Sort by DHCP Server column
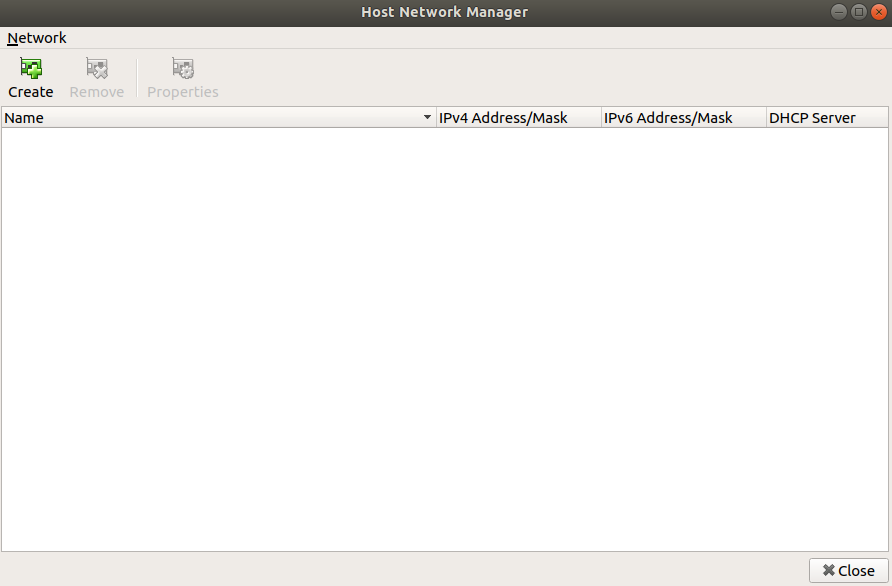Image resolution: width=892 pixels, height=586 pixels. click(827, 118)
